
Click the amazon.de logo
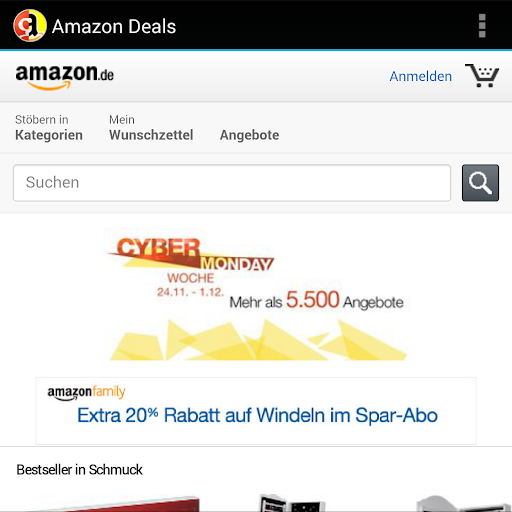click(x=65, y=77)
